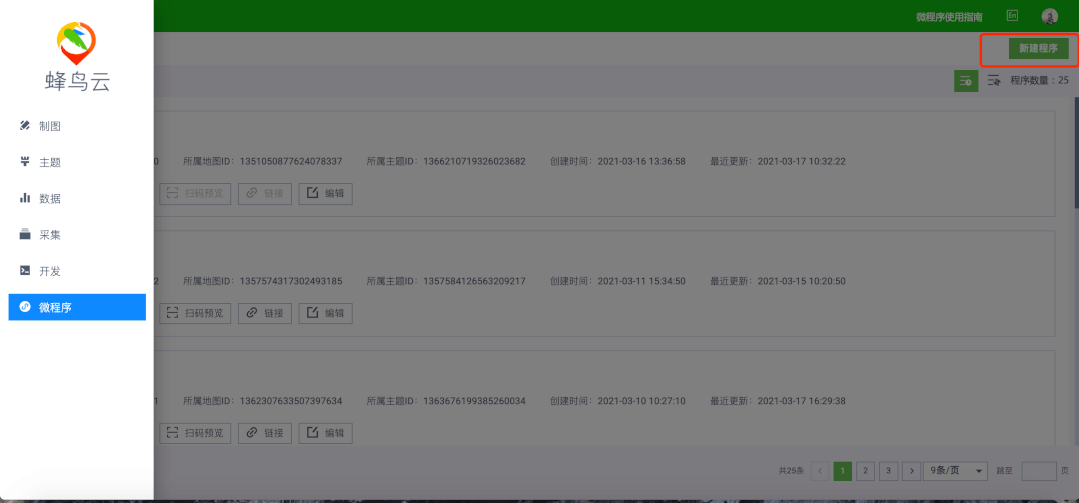Click 扫码预览 for program created 2021-03-11 15:34:50
Screen dimensions: 1079x503
pos(195,312)
